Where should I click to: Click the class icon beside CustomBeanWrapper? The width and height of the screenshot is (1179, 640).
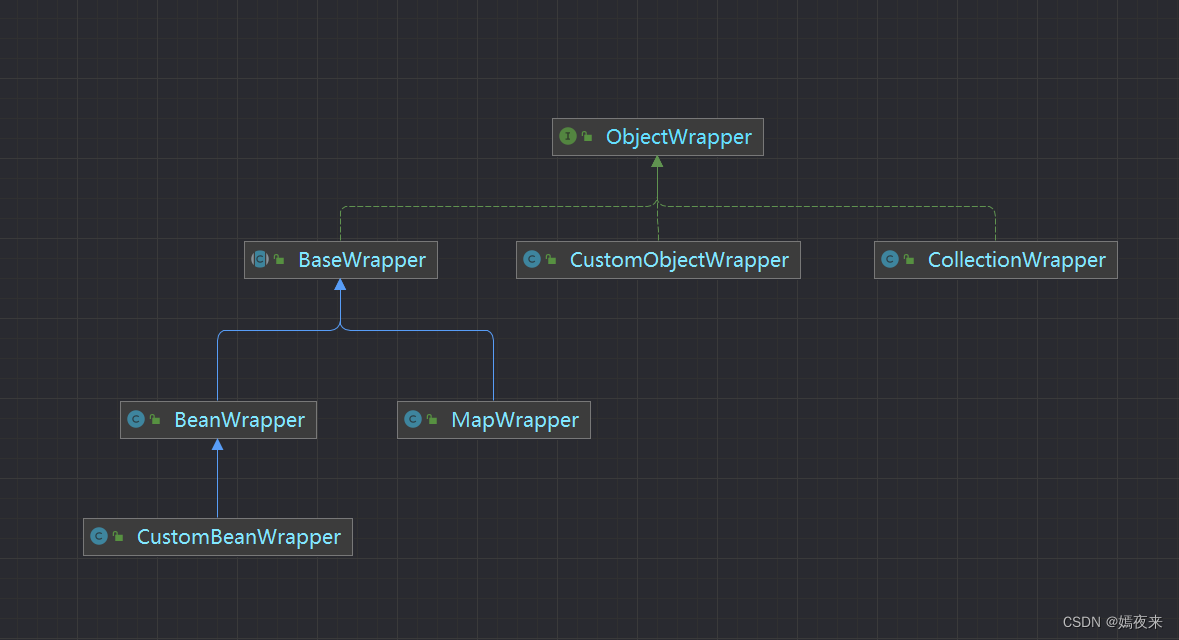point(99,536)
